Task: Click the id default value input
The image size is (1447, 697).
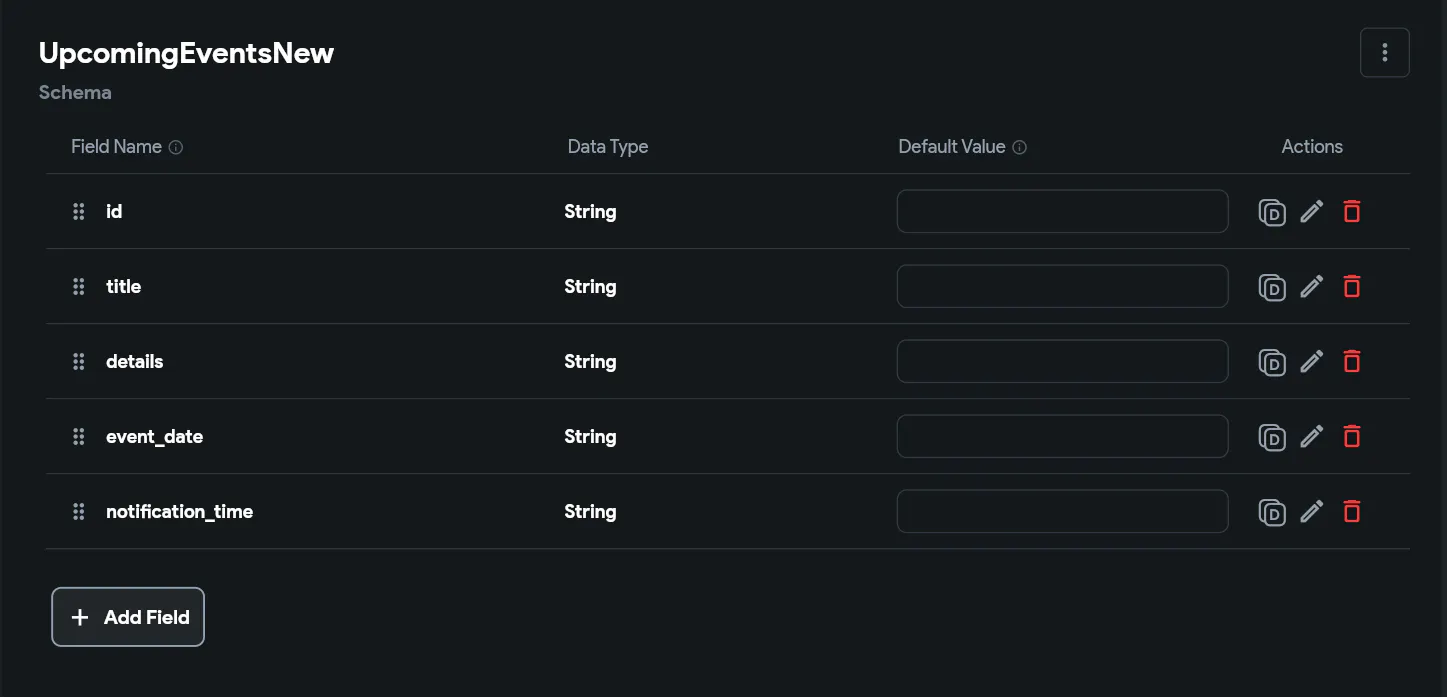Action: tap(1062, 211)
